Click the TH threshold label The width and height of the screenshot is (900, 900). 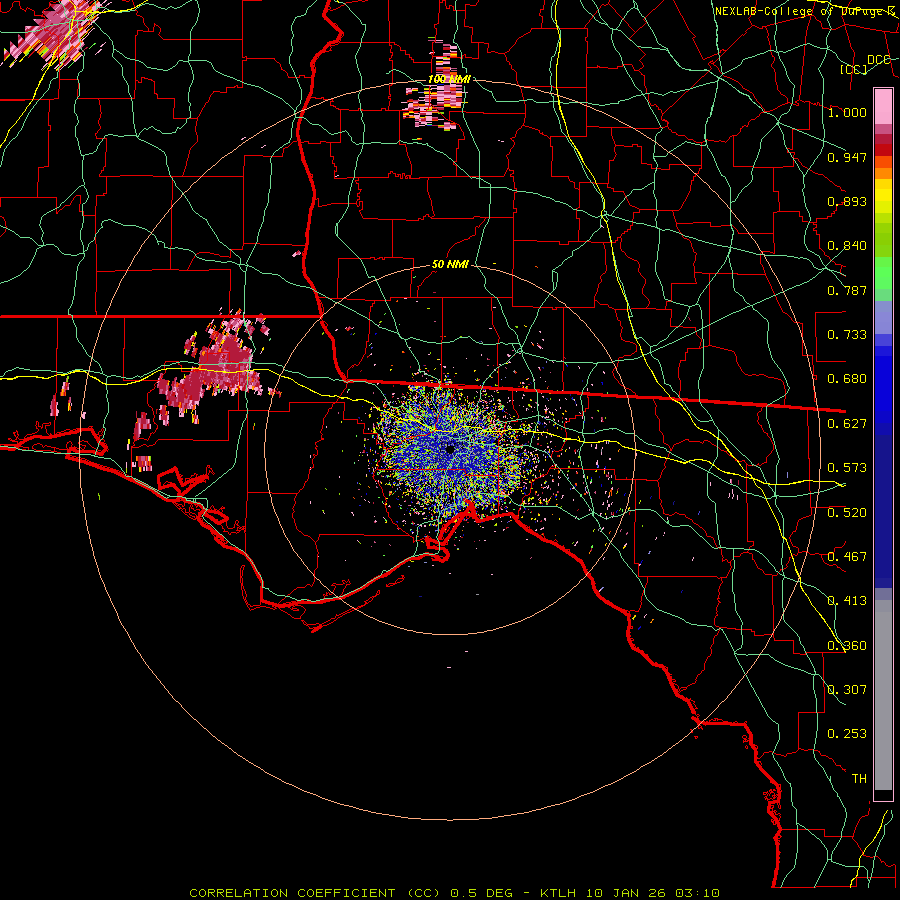[859, 779]
